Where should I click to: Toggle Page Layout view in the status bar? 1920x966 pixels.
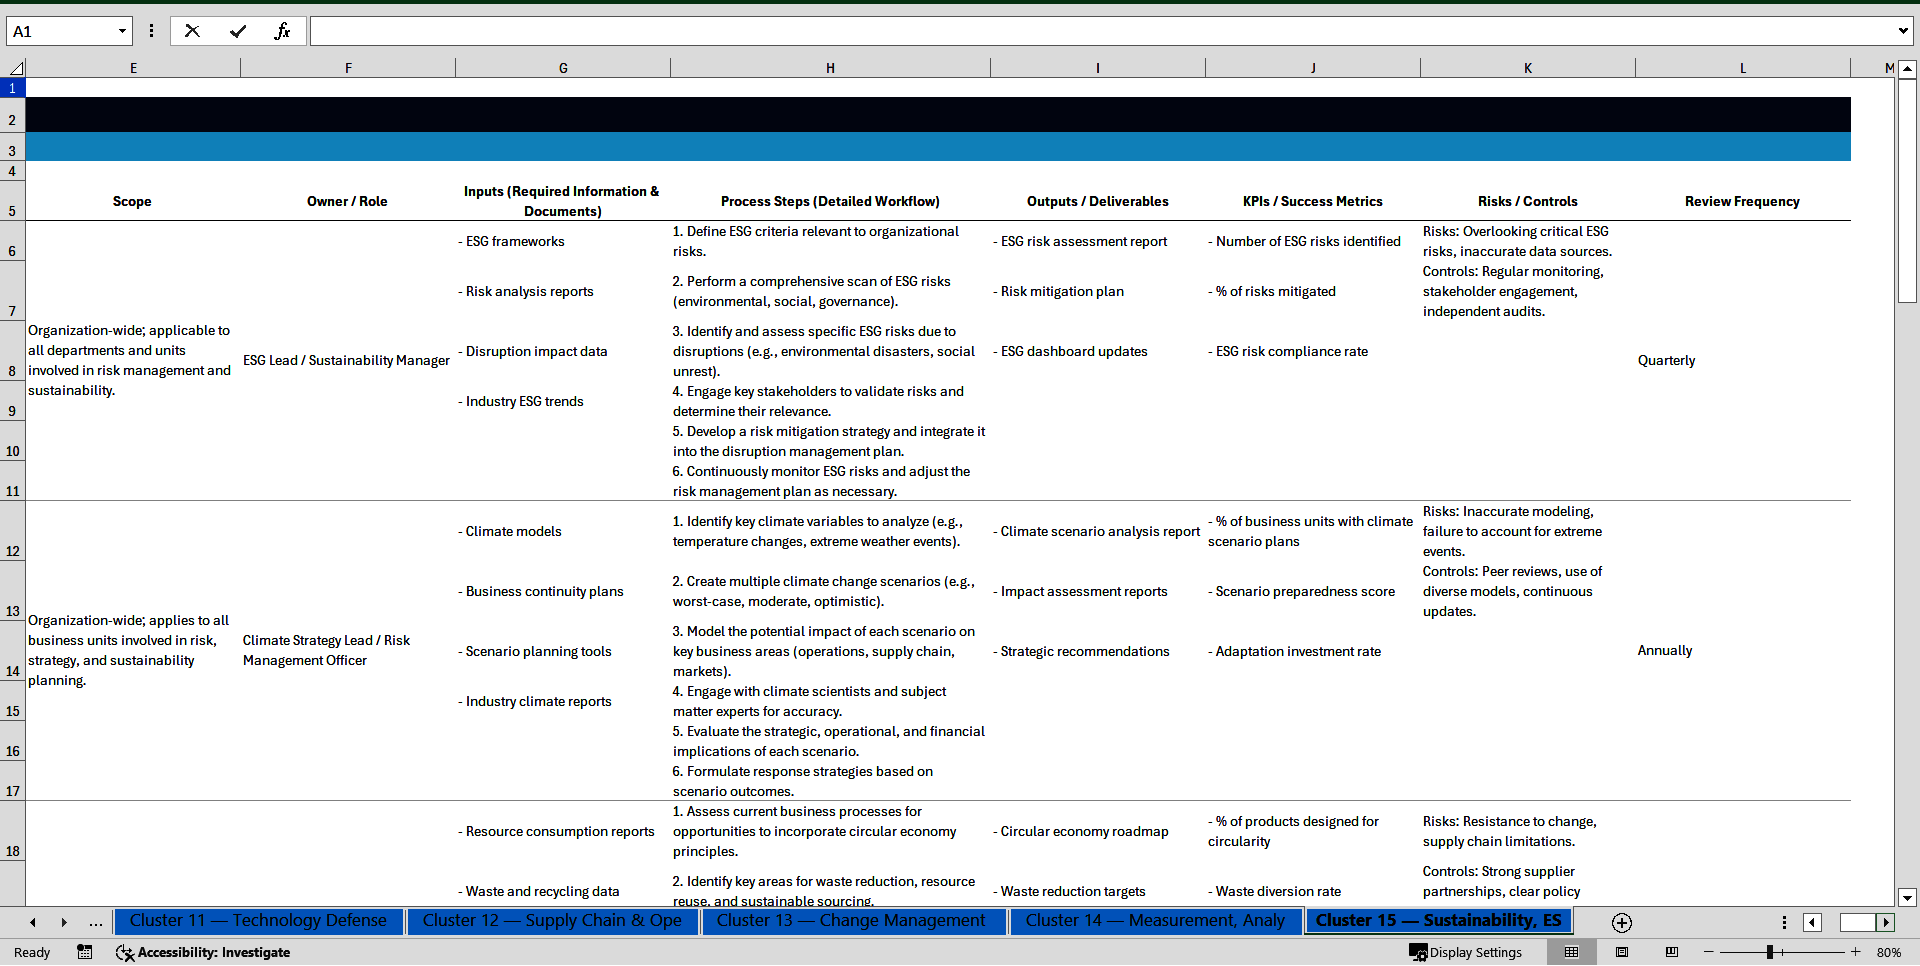(1622, 952)
